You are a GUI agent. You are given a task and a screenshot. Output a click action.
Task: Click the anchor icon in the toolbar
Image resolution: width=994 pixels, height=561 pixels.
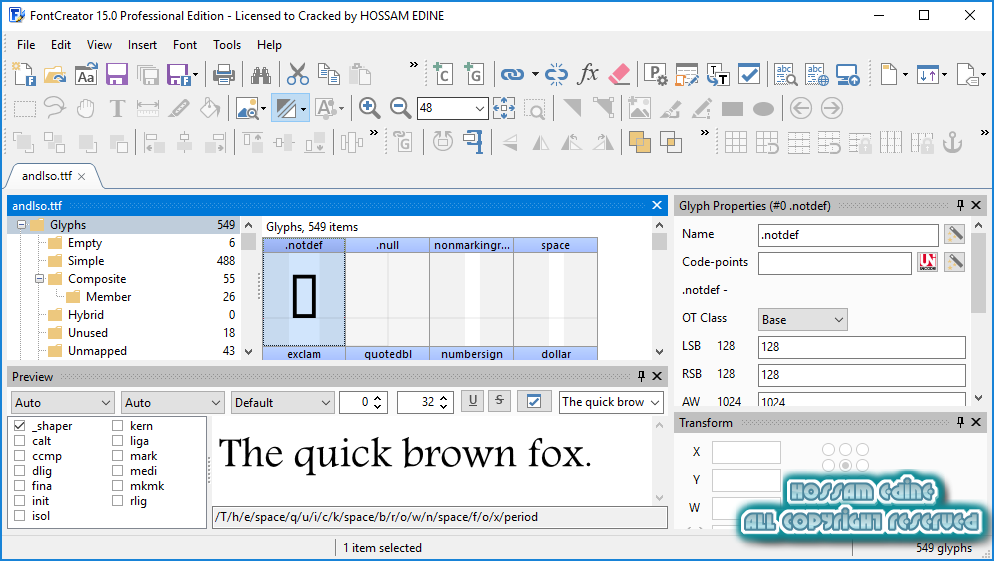[x=952, y=142]
